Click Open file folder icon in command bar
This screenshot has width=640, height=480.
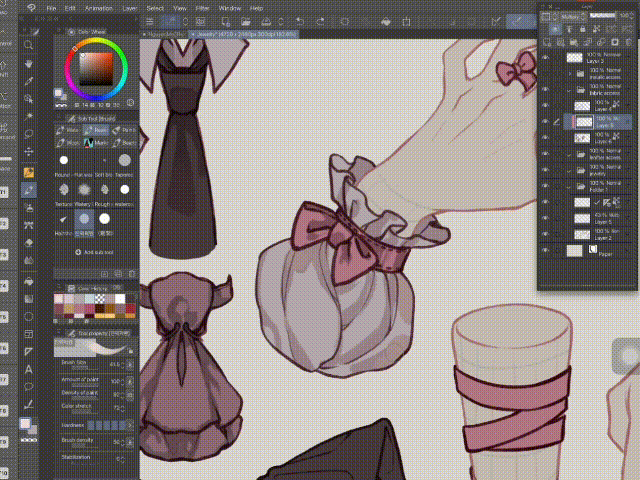coord(245,22)
